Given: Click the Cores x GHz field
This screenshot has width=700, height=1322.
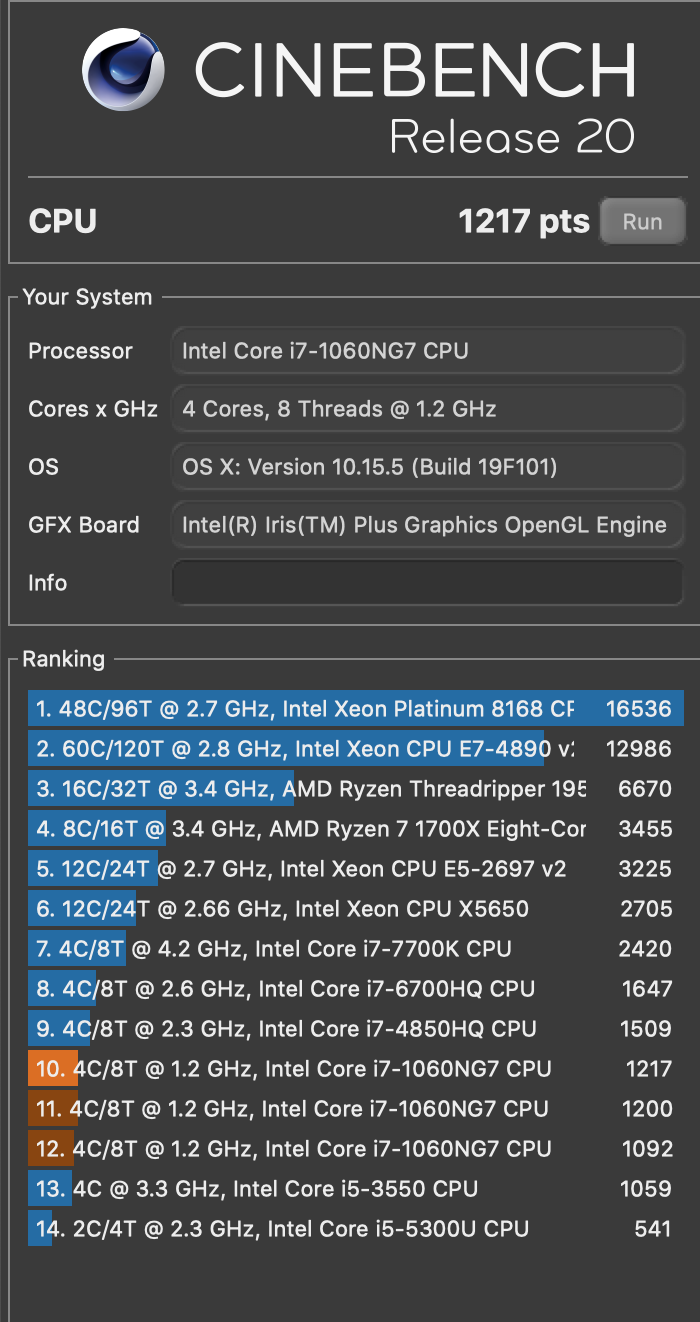Looking at the screenshot, I should [428, 409].
